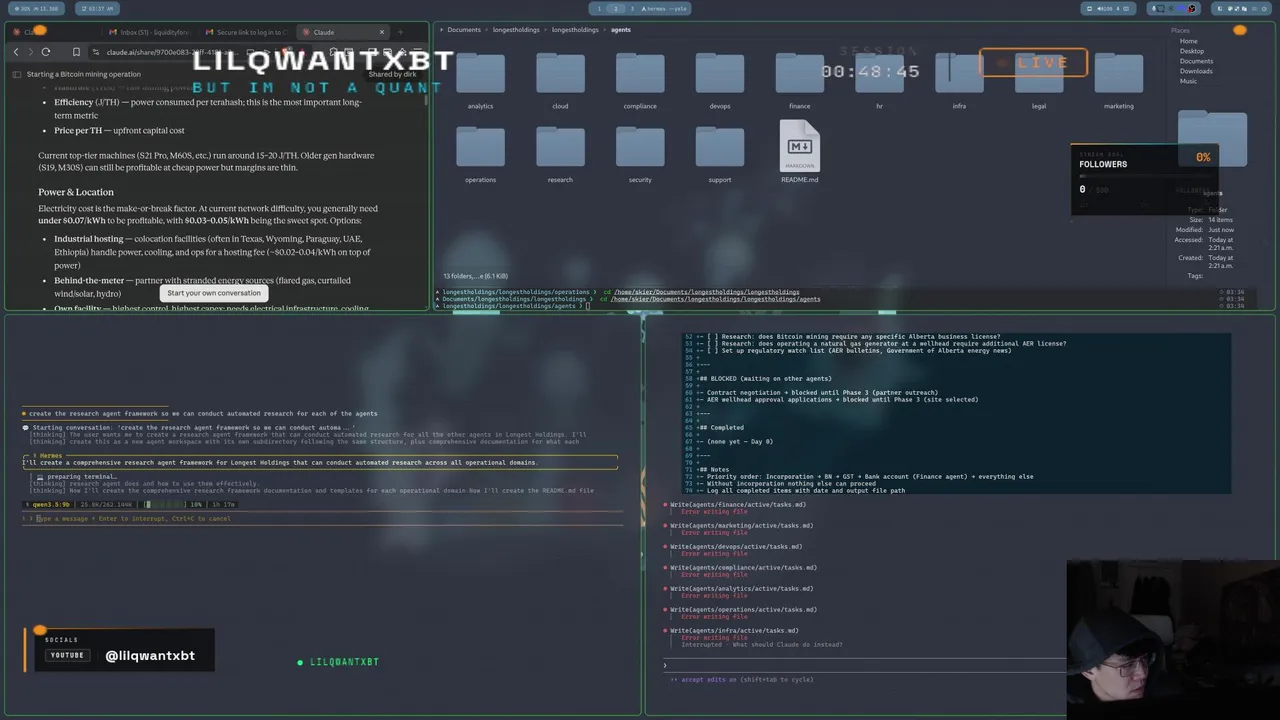
Task: Click Write(agents/devops/active/tasks.md) line
Action: click(x=736, y=546)
